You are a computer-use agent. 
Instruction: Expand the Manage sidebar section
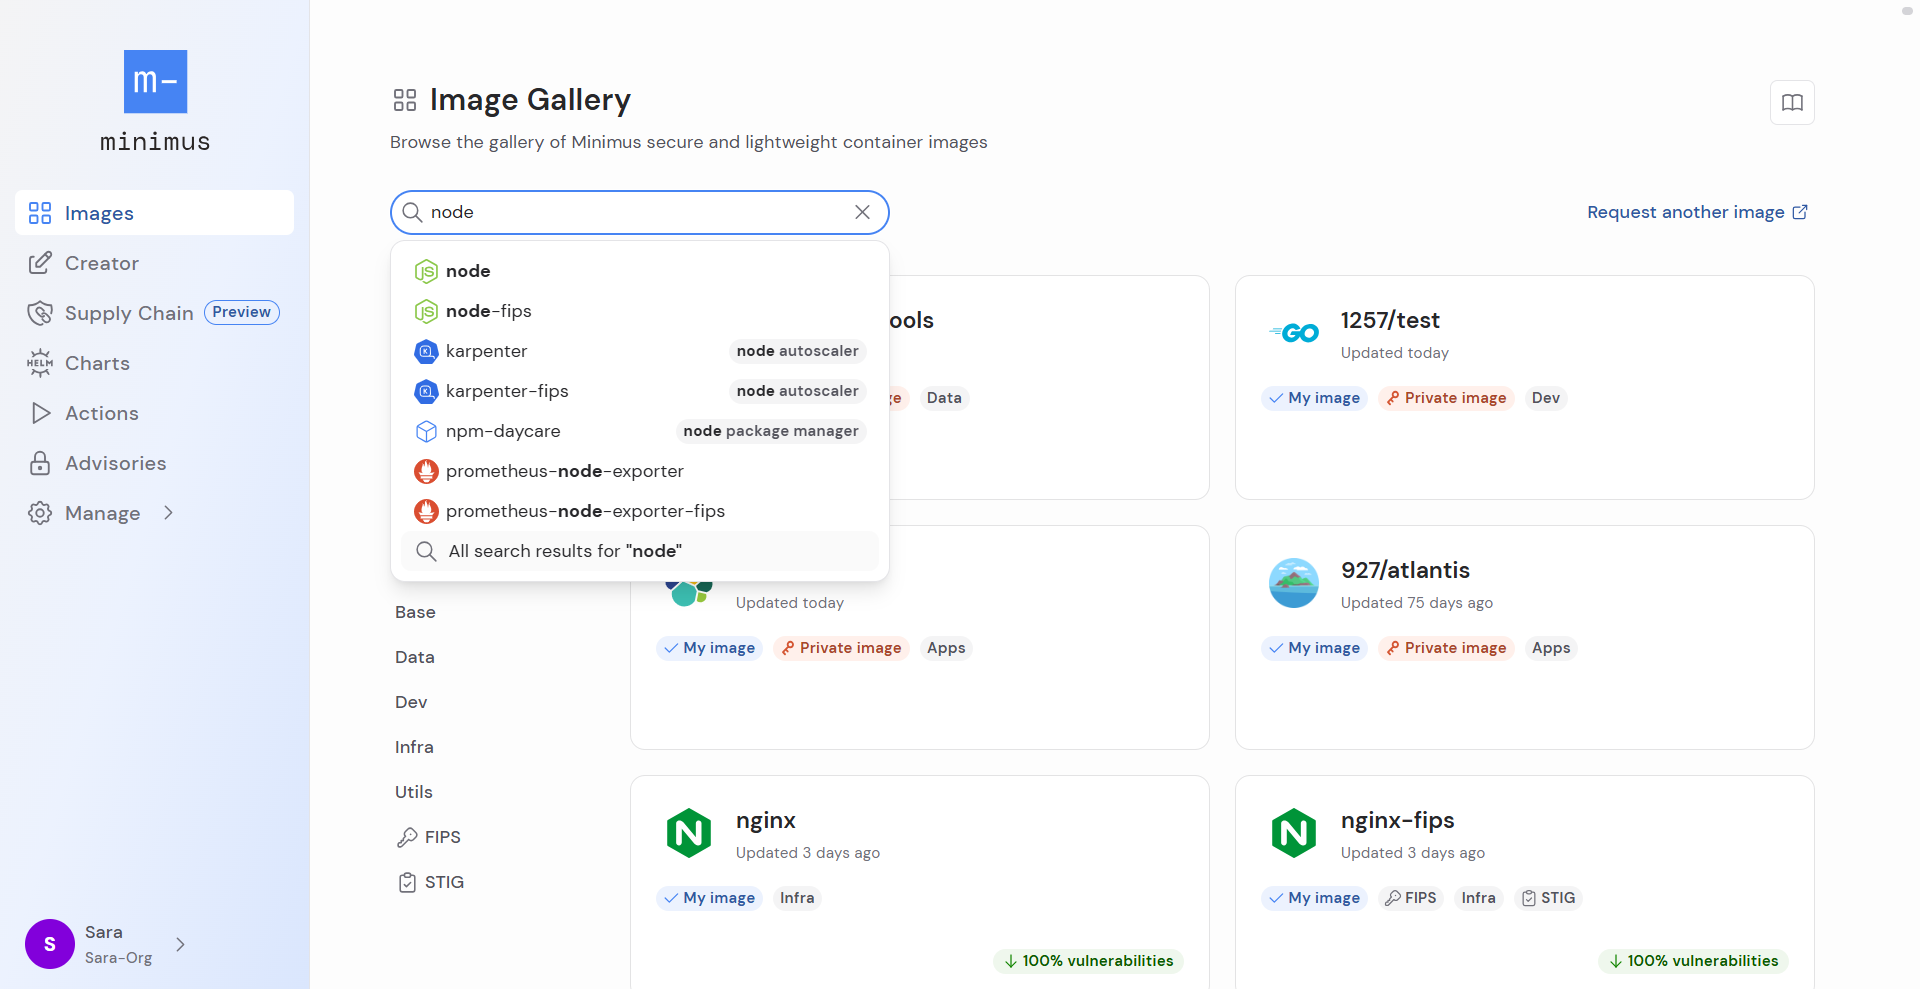point(168,513)
